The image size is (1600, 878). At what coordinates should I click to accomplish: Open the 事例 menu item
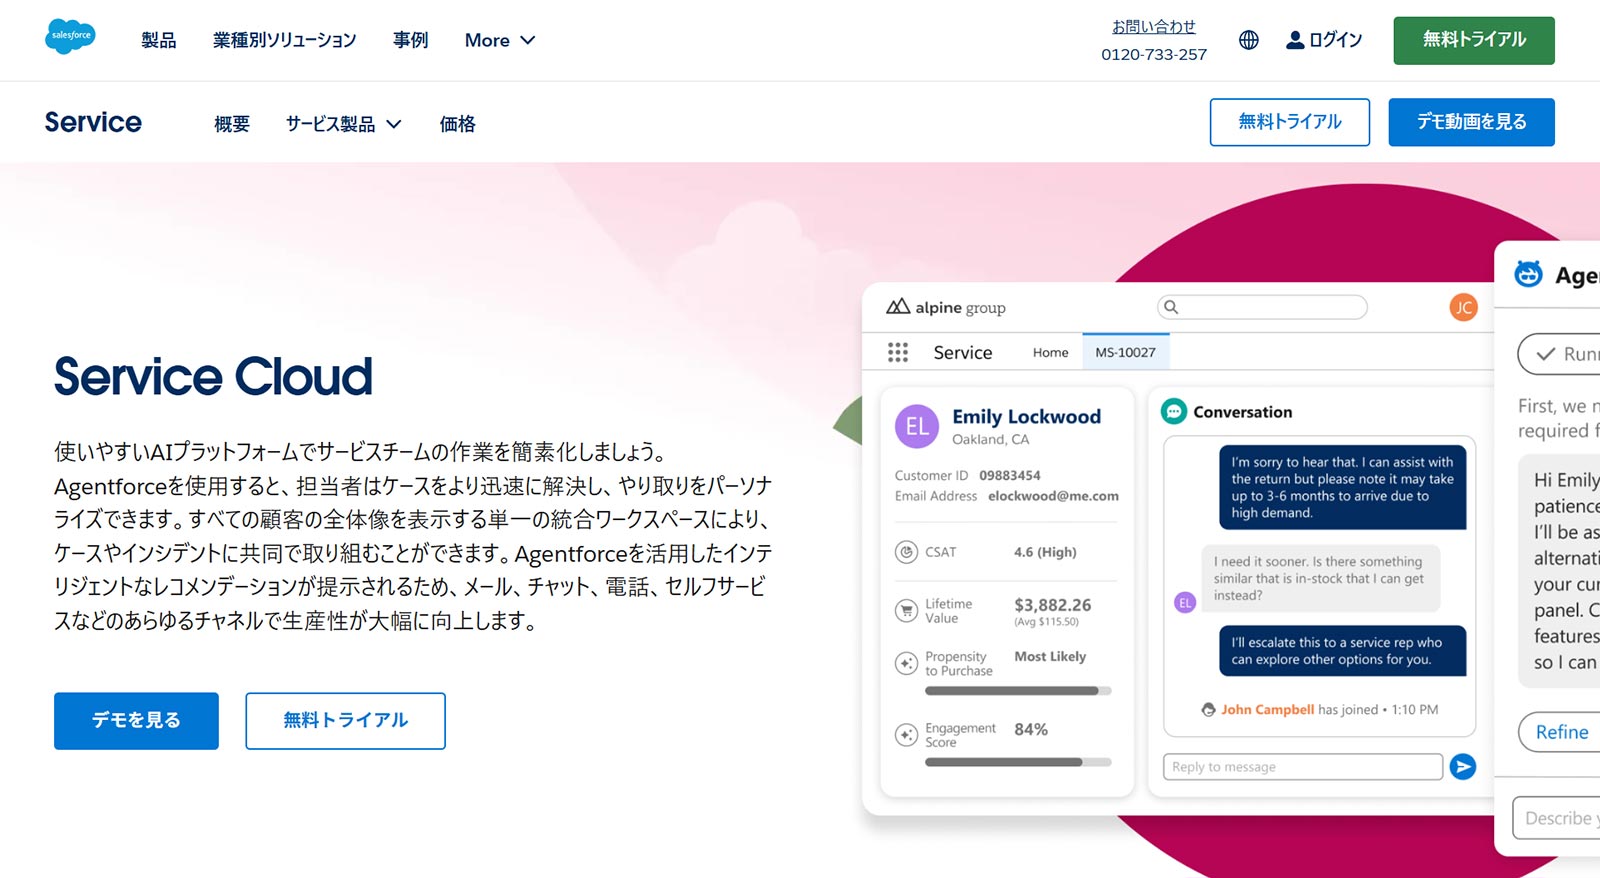pos(410,40)
